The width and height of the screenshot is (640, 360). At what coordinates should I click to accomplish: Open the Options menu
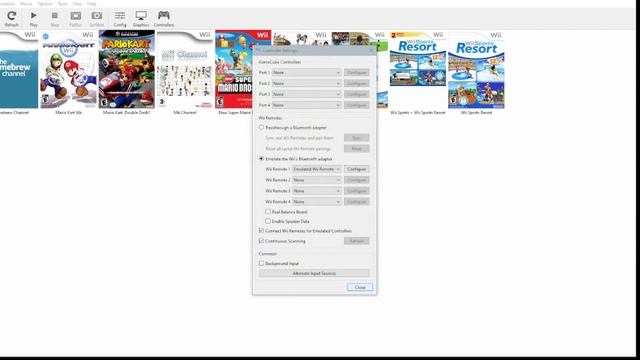pyautogui.click(x=45, y=4)
